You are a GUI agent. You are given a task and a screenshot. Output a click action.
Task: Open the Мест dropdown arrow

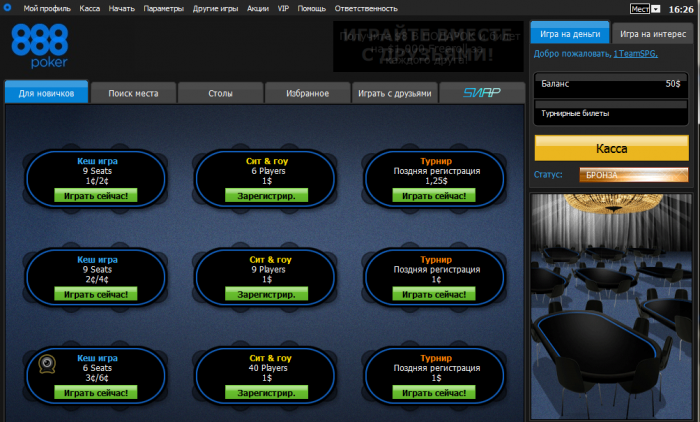click(655, 8)
